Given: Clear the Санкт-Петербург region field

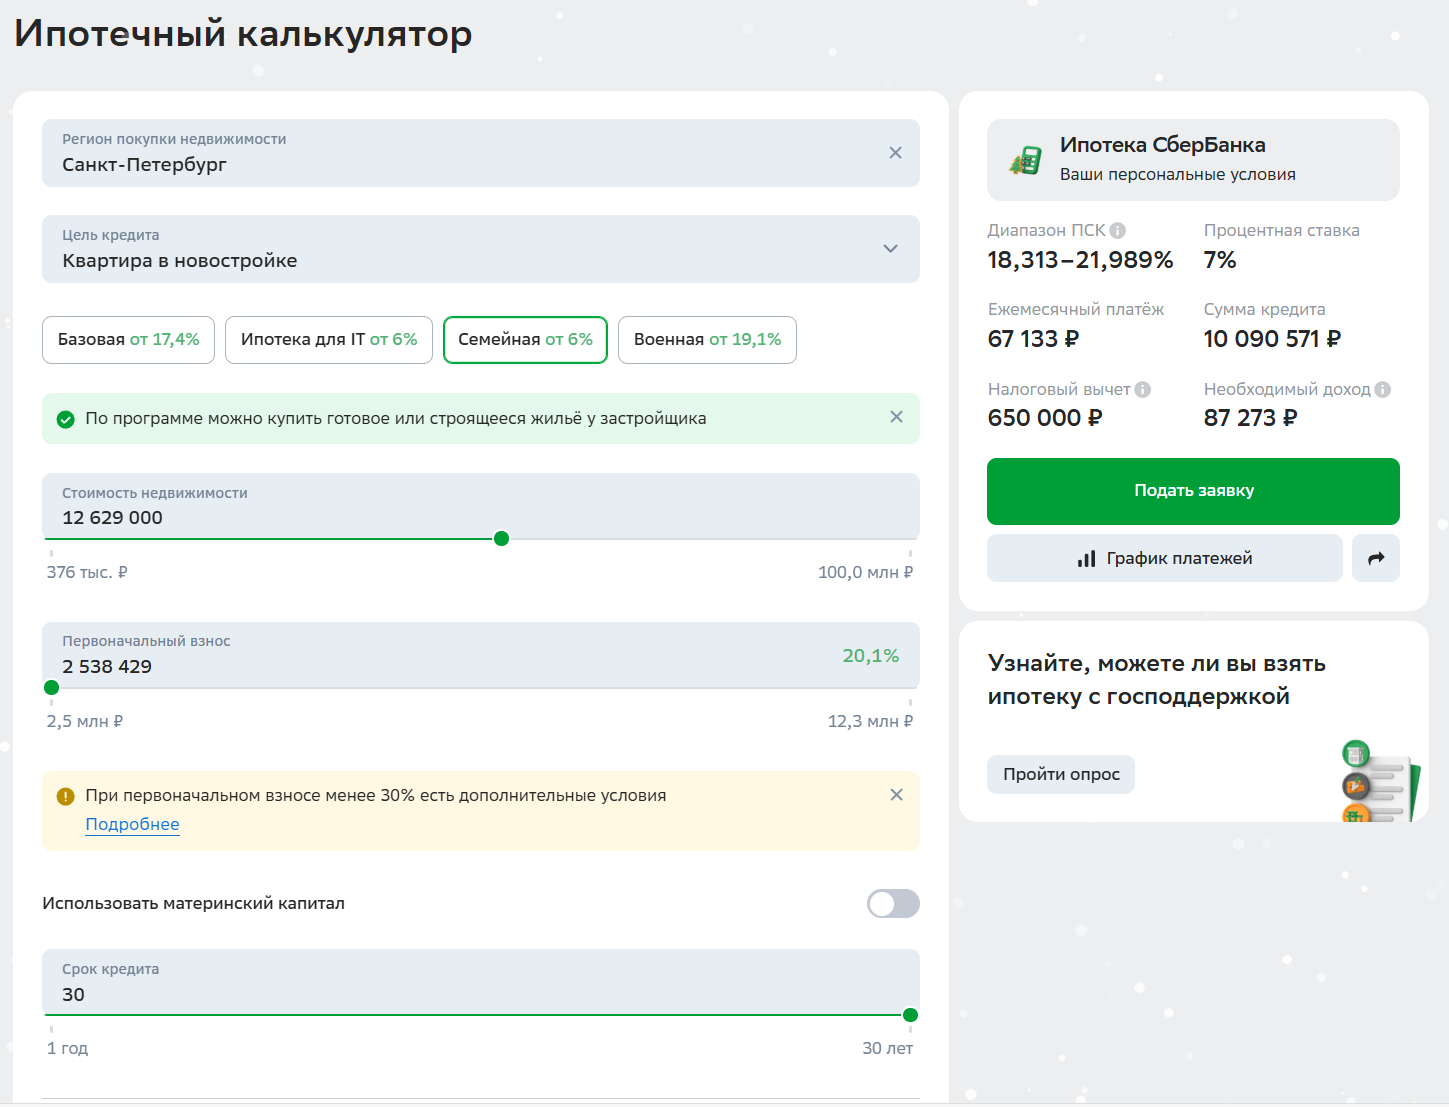Looking at the screenshot, I should click(x=895, y=153).
